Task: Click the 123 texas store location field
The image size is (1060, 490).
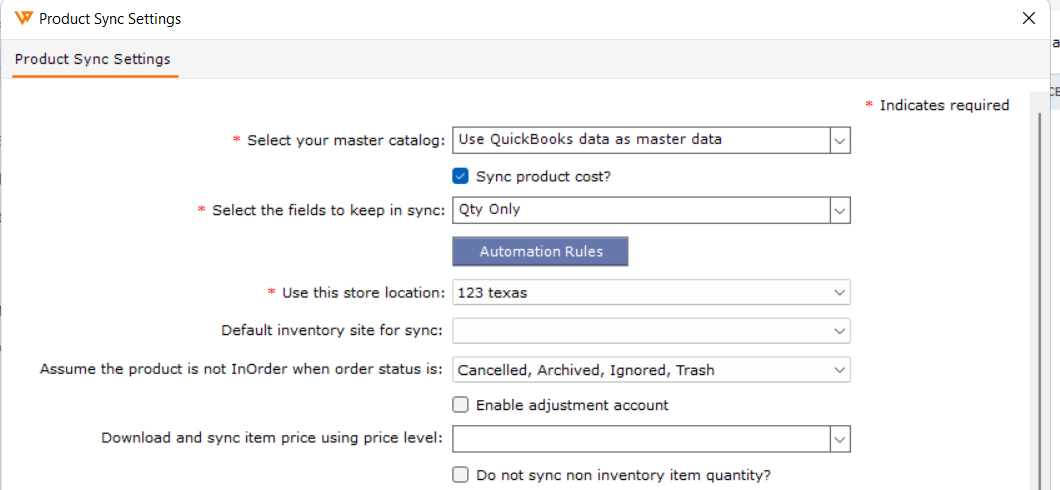Action: (x=640, y=293)
